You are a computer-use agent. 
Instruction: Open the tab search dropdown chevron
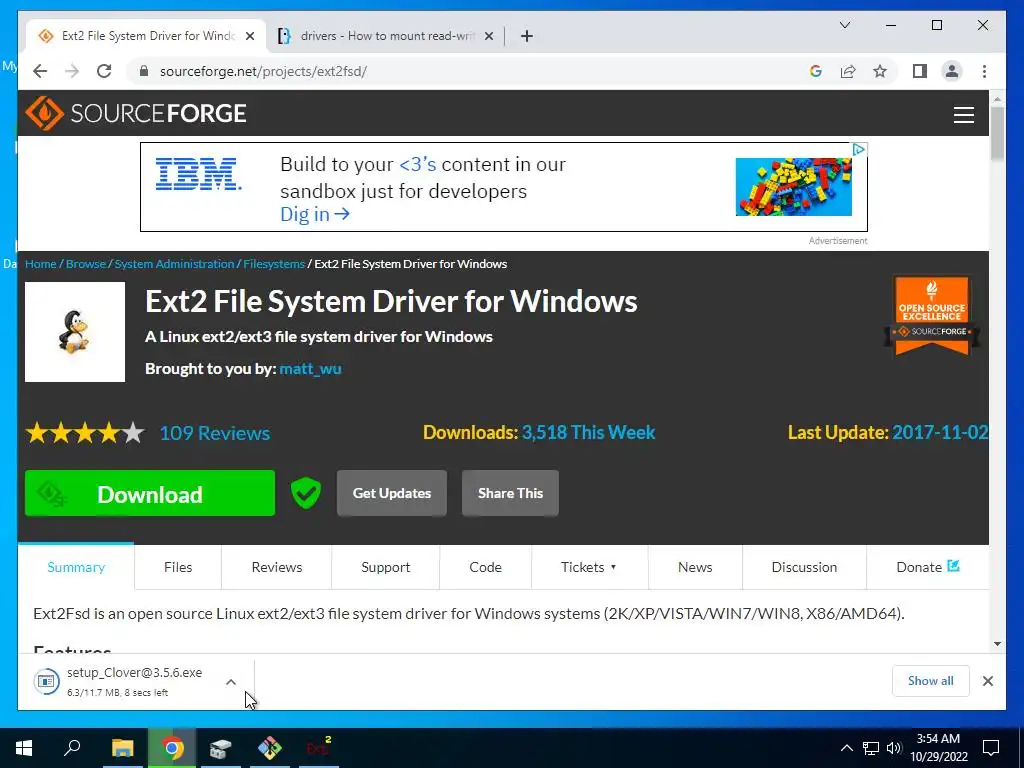(844, 25)
